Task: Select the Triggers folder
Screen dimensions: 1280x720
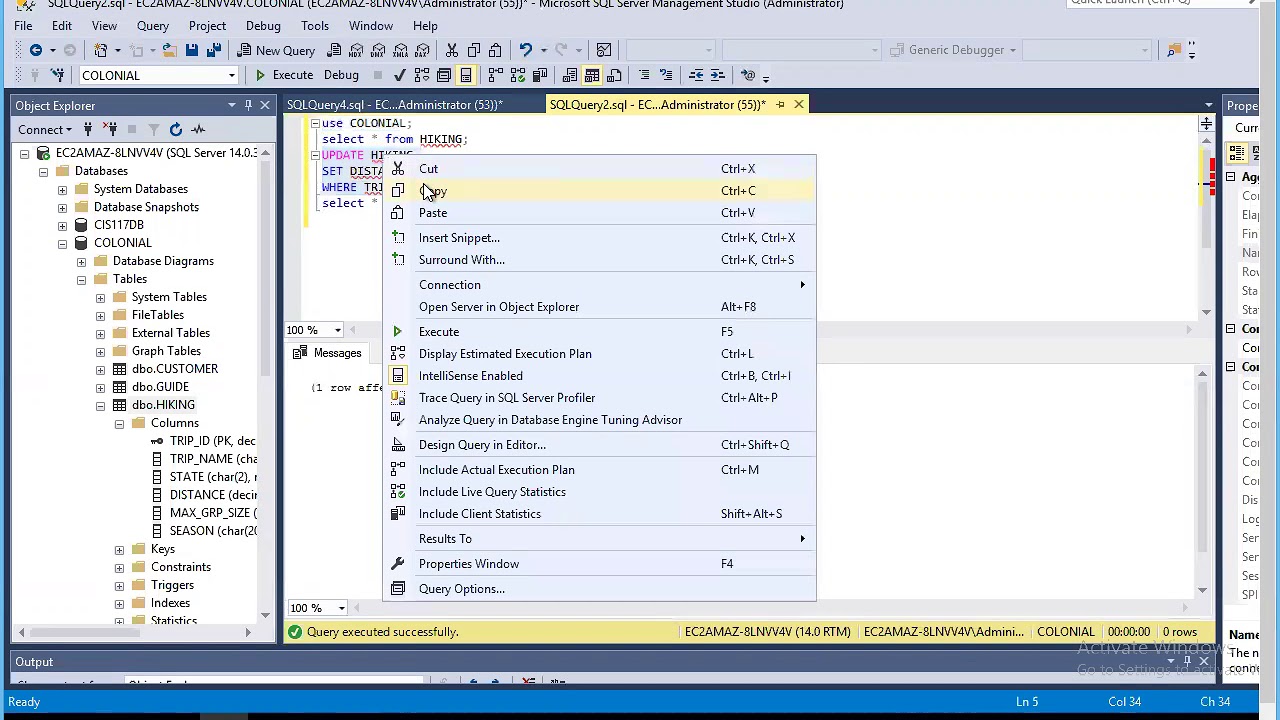Action: (172, 585)
